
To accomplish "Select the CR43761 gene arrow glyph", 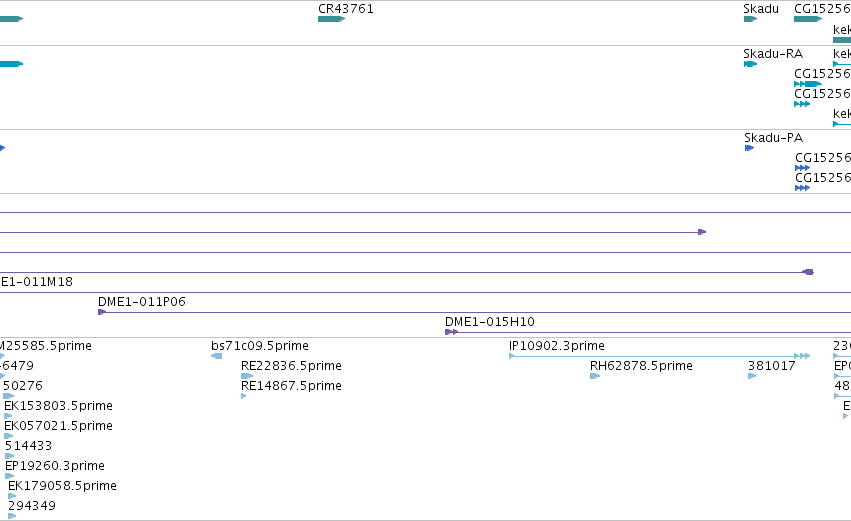I will (x=332, y=19).
